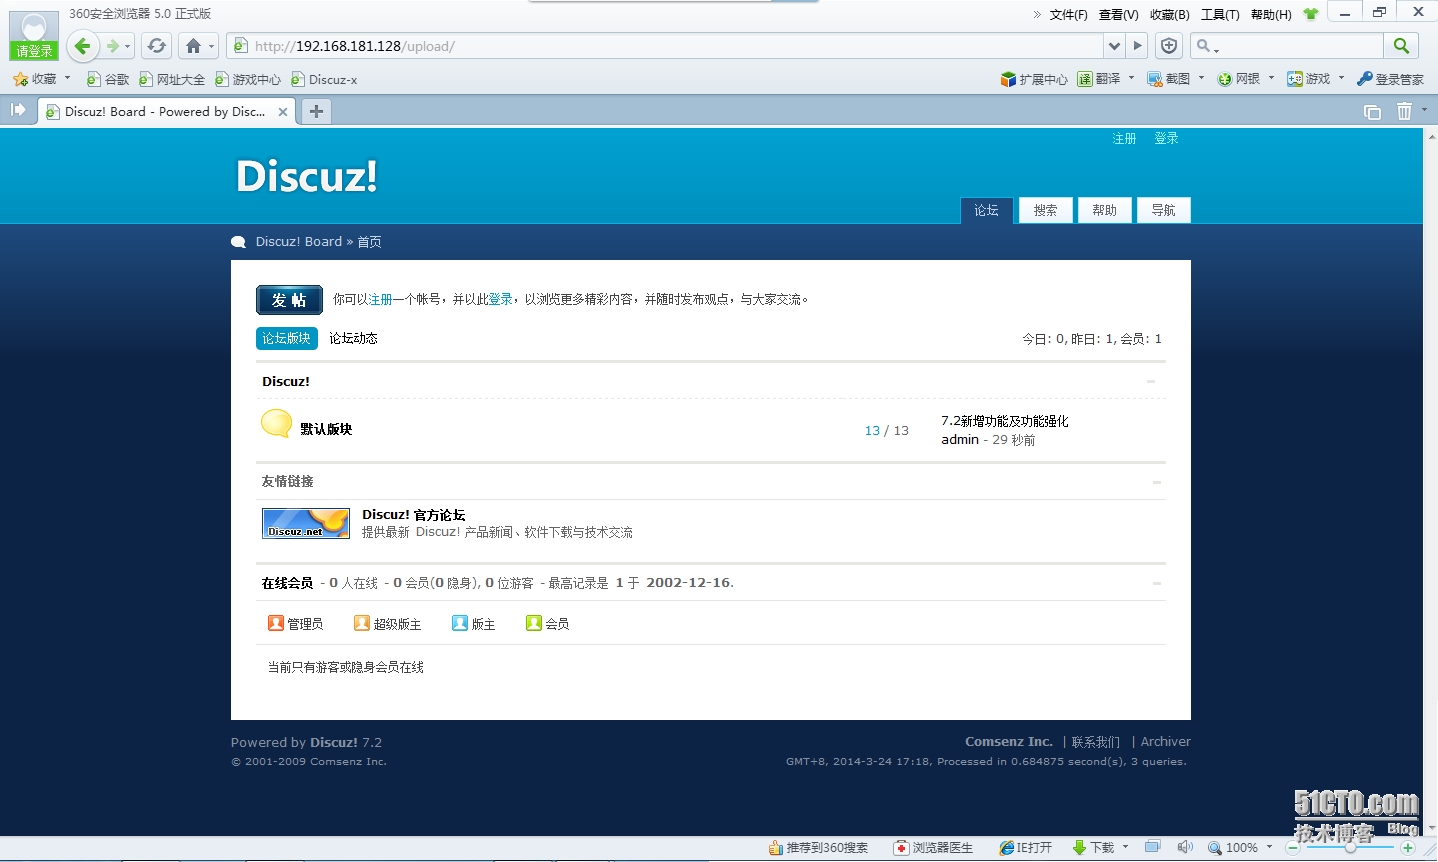Click 推荐到360搜索 thumbs-up in status bar
This screenshot has height=862, width=1438.
tap(818, 848)
